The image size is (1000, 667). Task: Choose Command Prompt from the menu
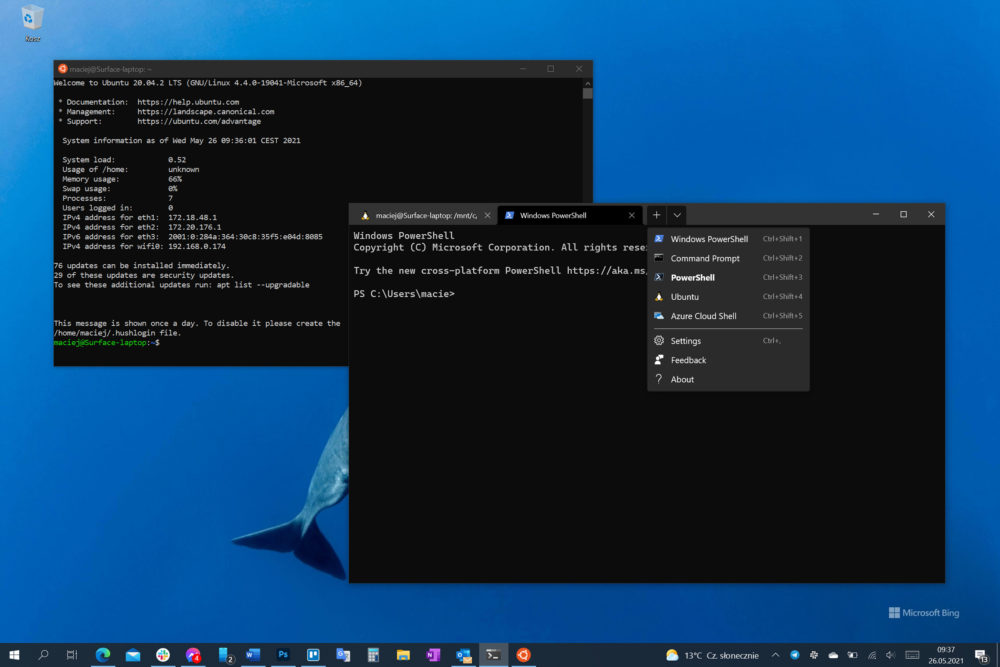pos(728,258)
